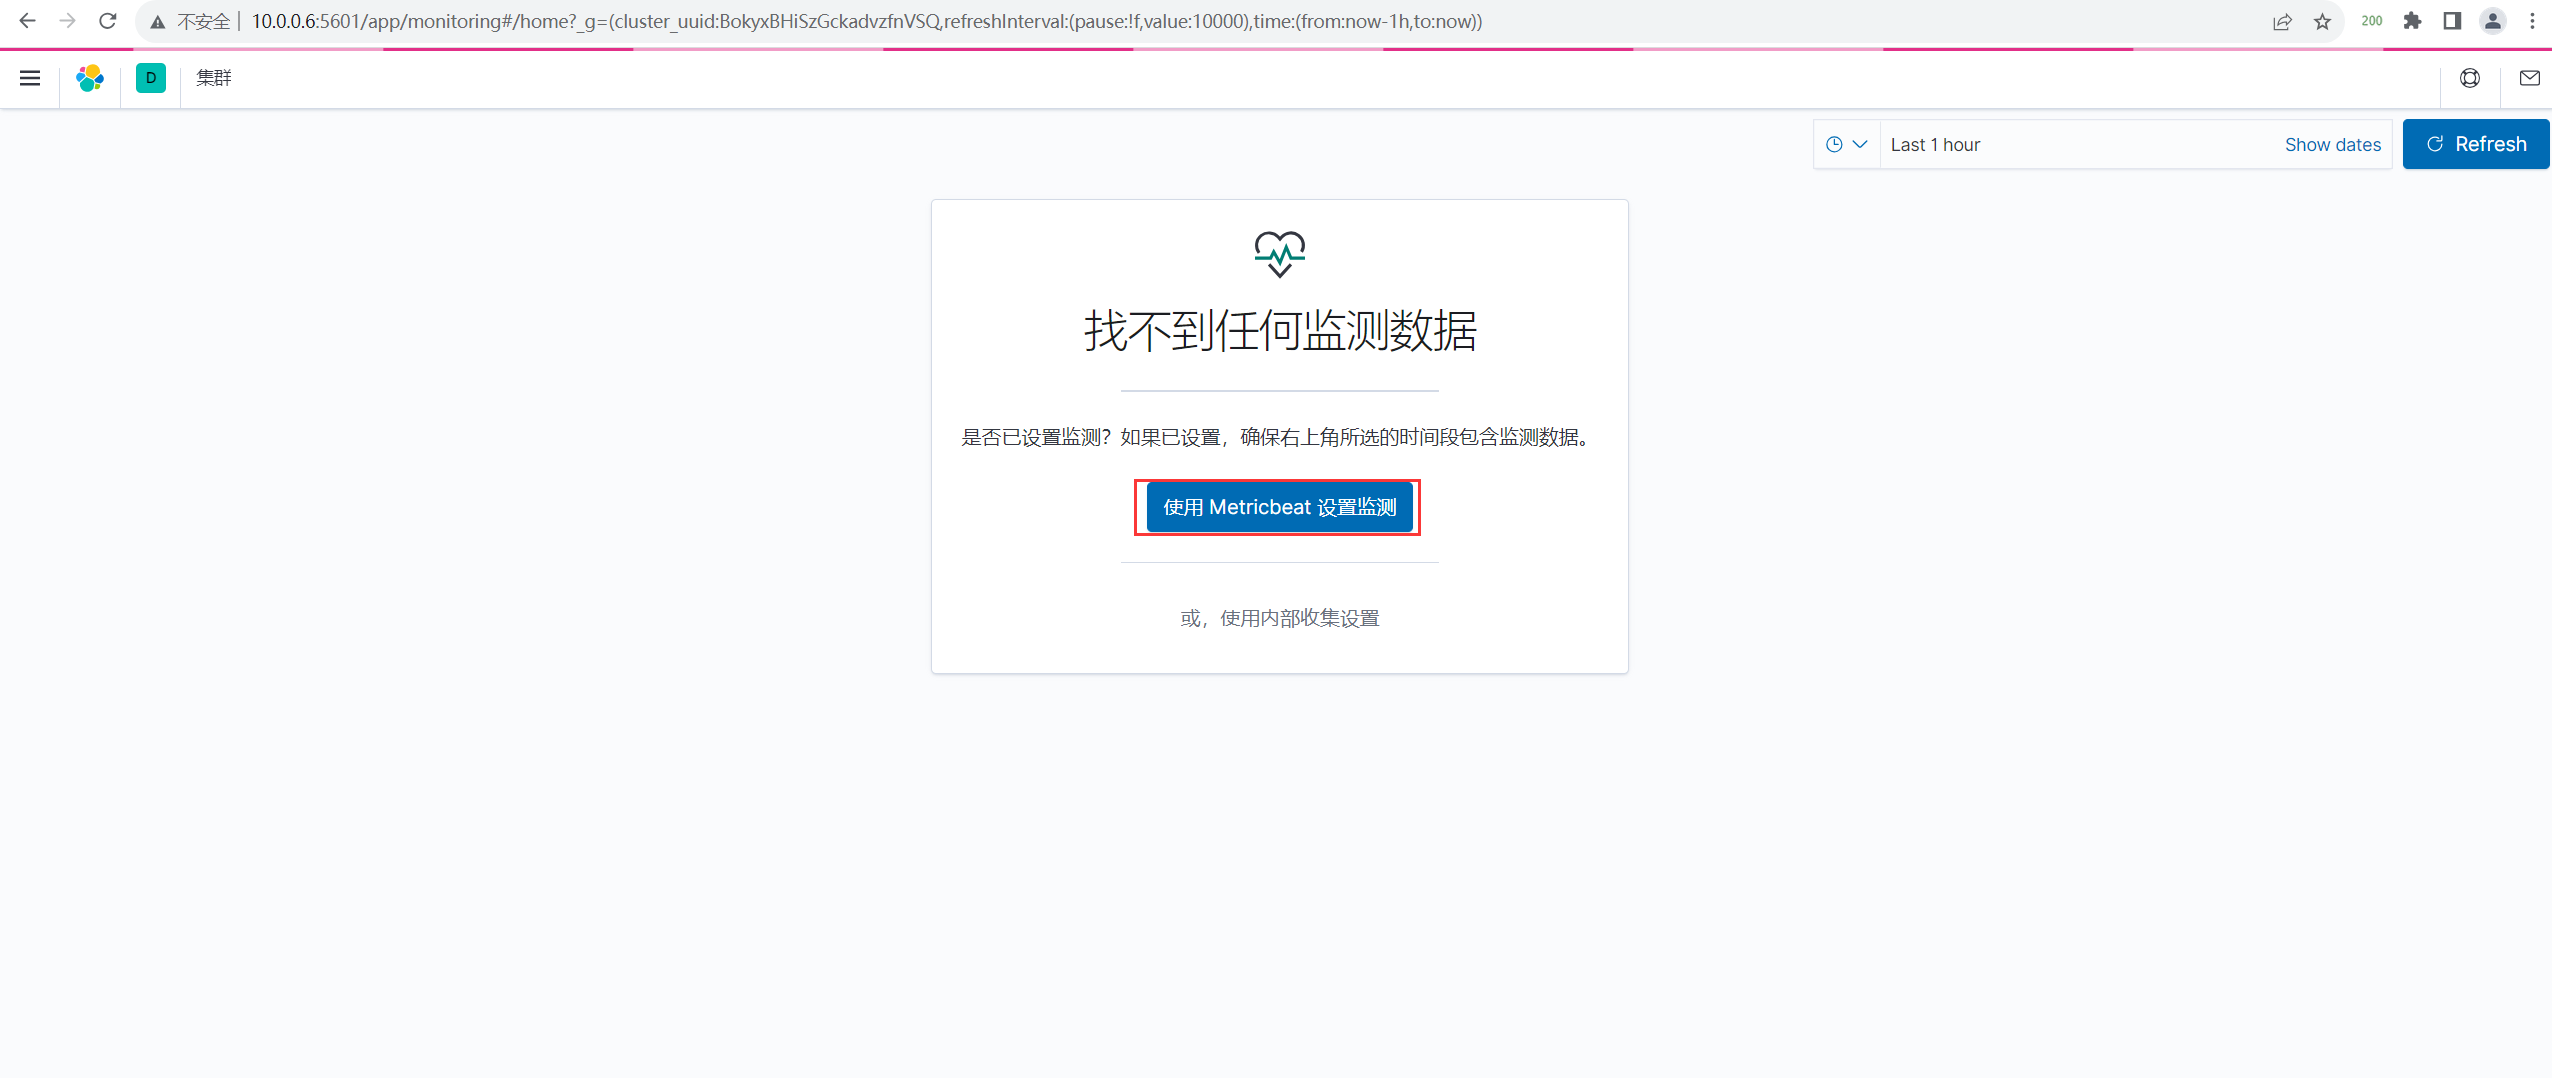
Task: Click the Last 1 hour time range
Action: pyautogui.click(x=1935, y=145)
